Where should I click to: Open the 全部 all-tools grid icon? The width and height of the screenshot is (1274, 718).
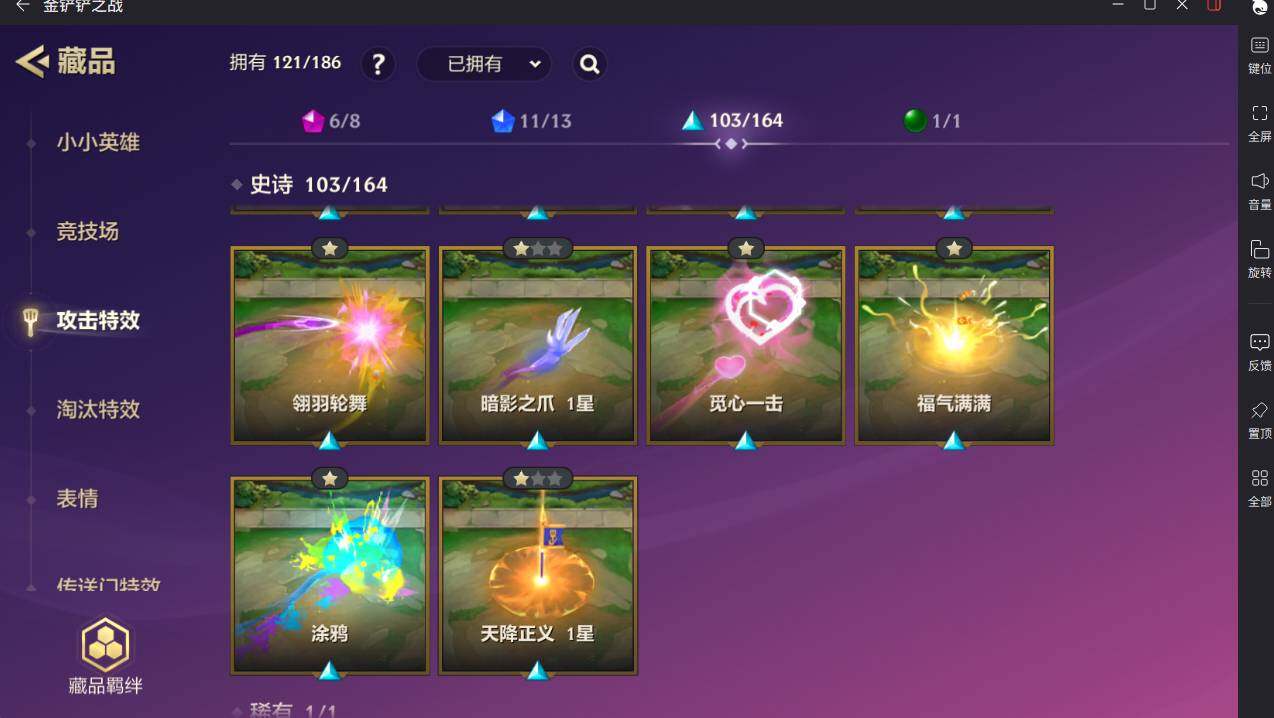[x=1260, y=478]
